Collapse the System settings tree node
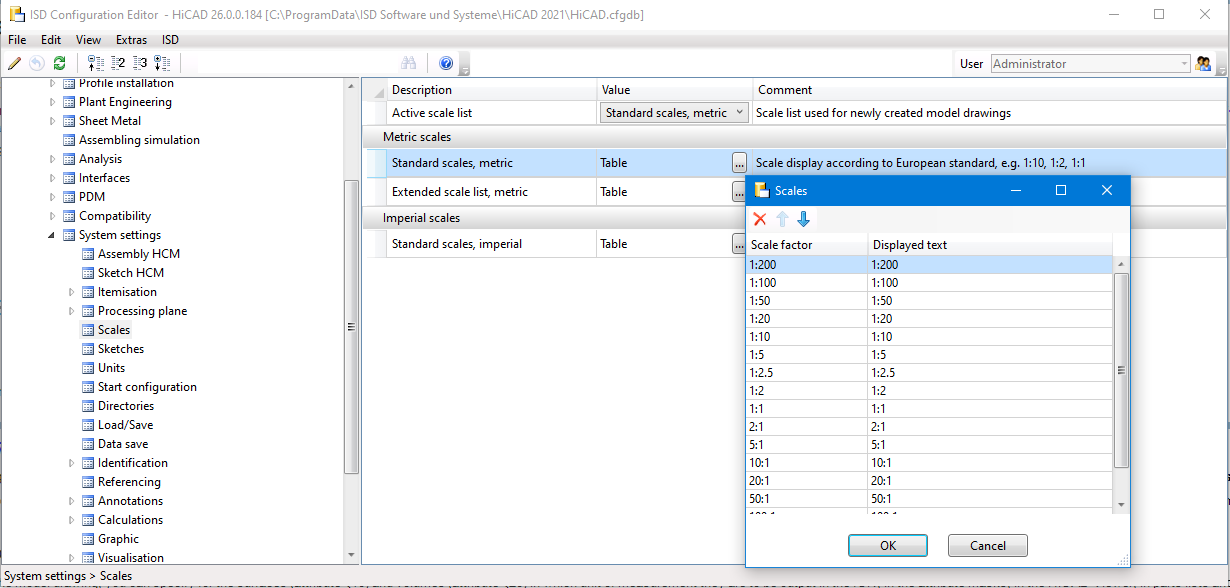Screen dimensions: 1230x588 click(x=52, y=235)
